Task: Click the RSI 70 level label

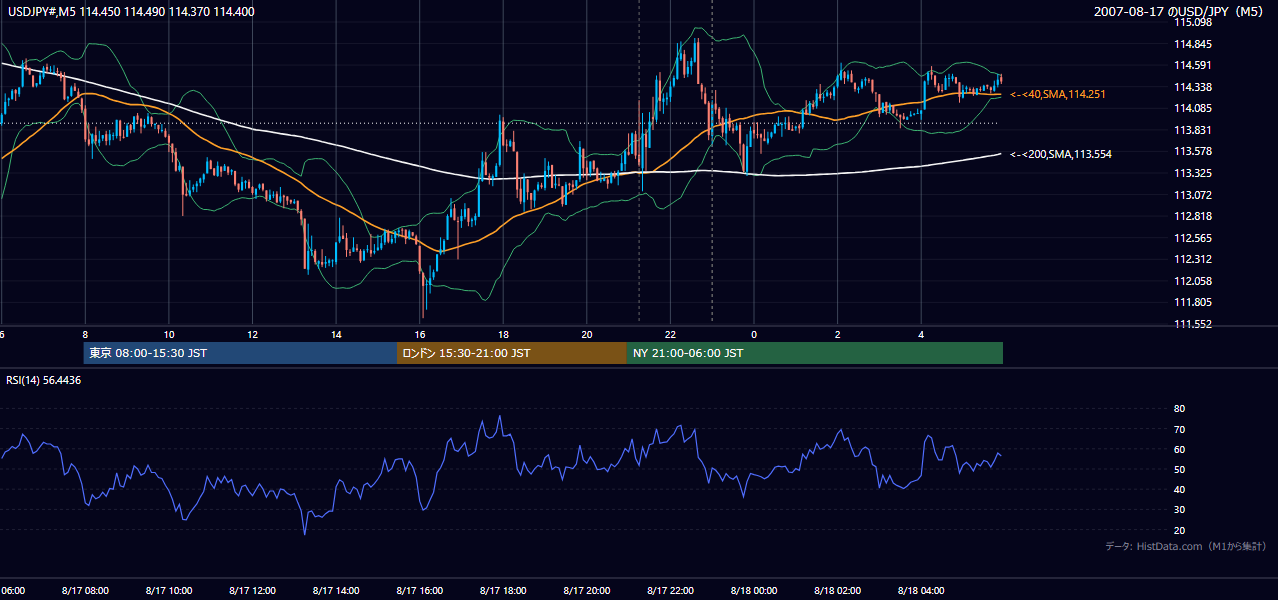Action: (x=1179, y=429)
